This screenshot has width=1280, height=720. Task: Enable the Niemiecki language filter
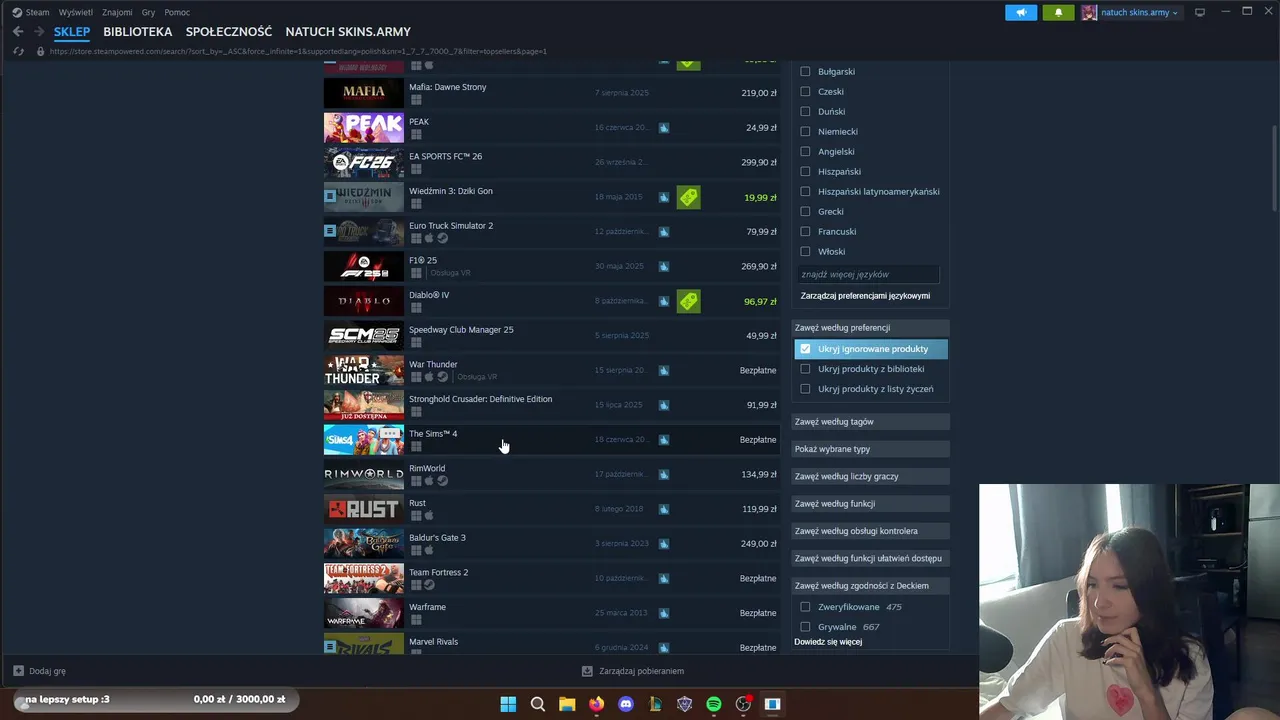pos(805,131)
